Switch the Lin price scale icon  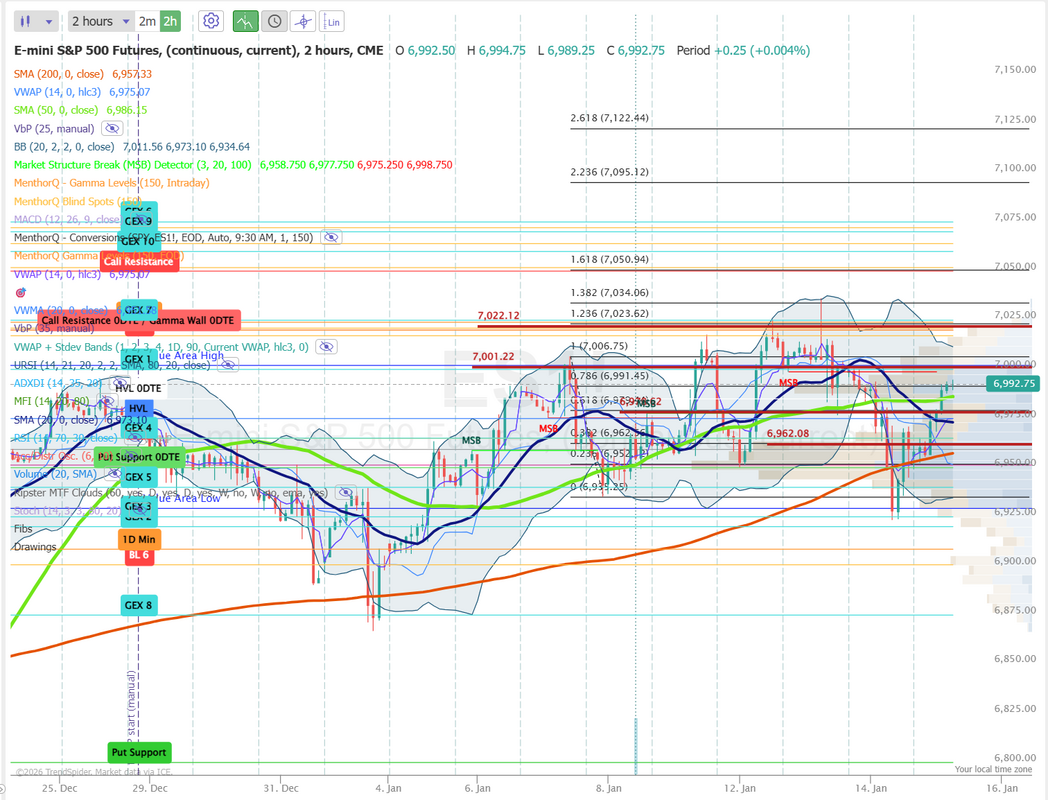(333, 21)
